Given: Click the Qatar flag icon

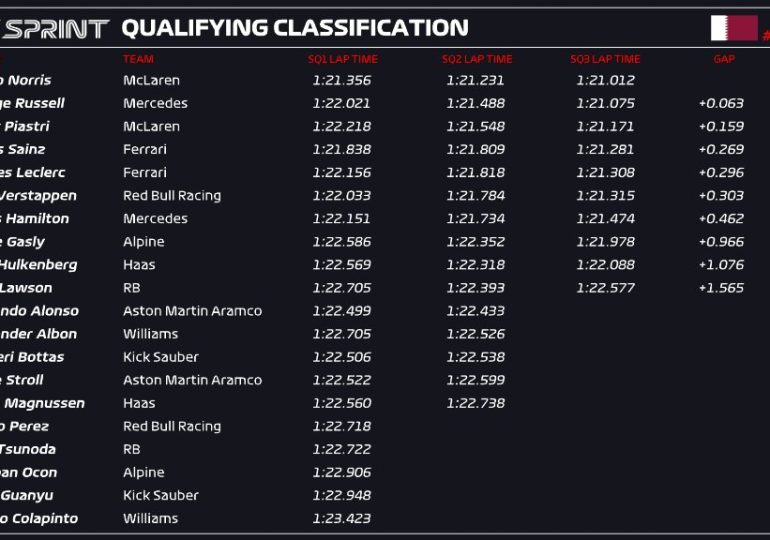Looking at the screenshot, I should 734,28.
